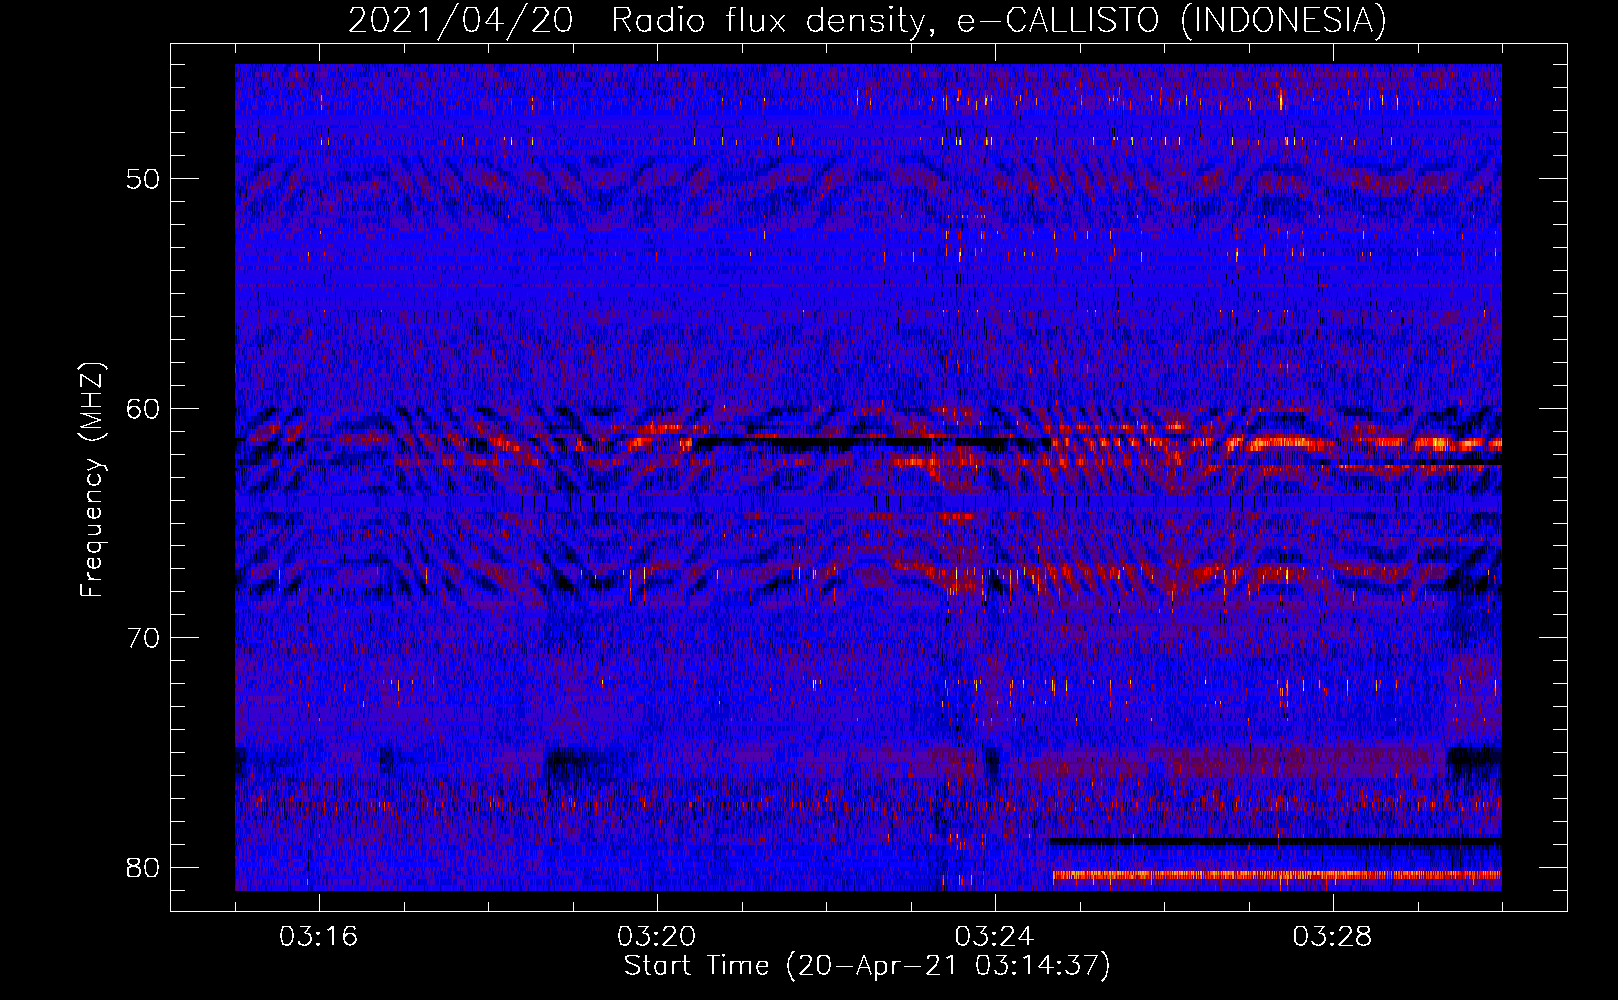This screenshot has height=1000, width=1618.
Task: Click the 80 frequency tick label
Action: tap(143, 867)
